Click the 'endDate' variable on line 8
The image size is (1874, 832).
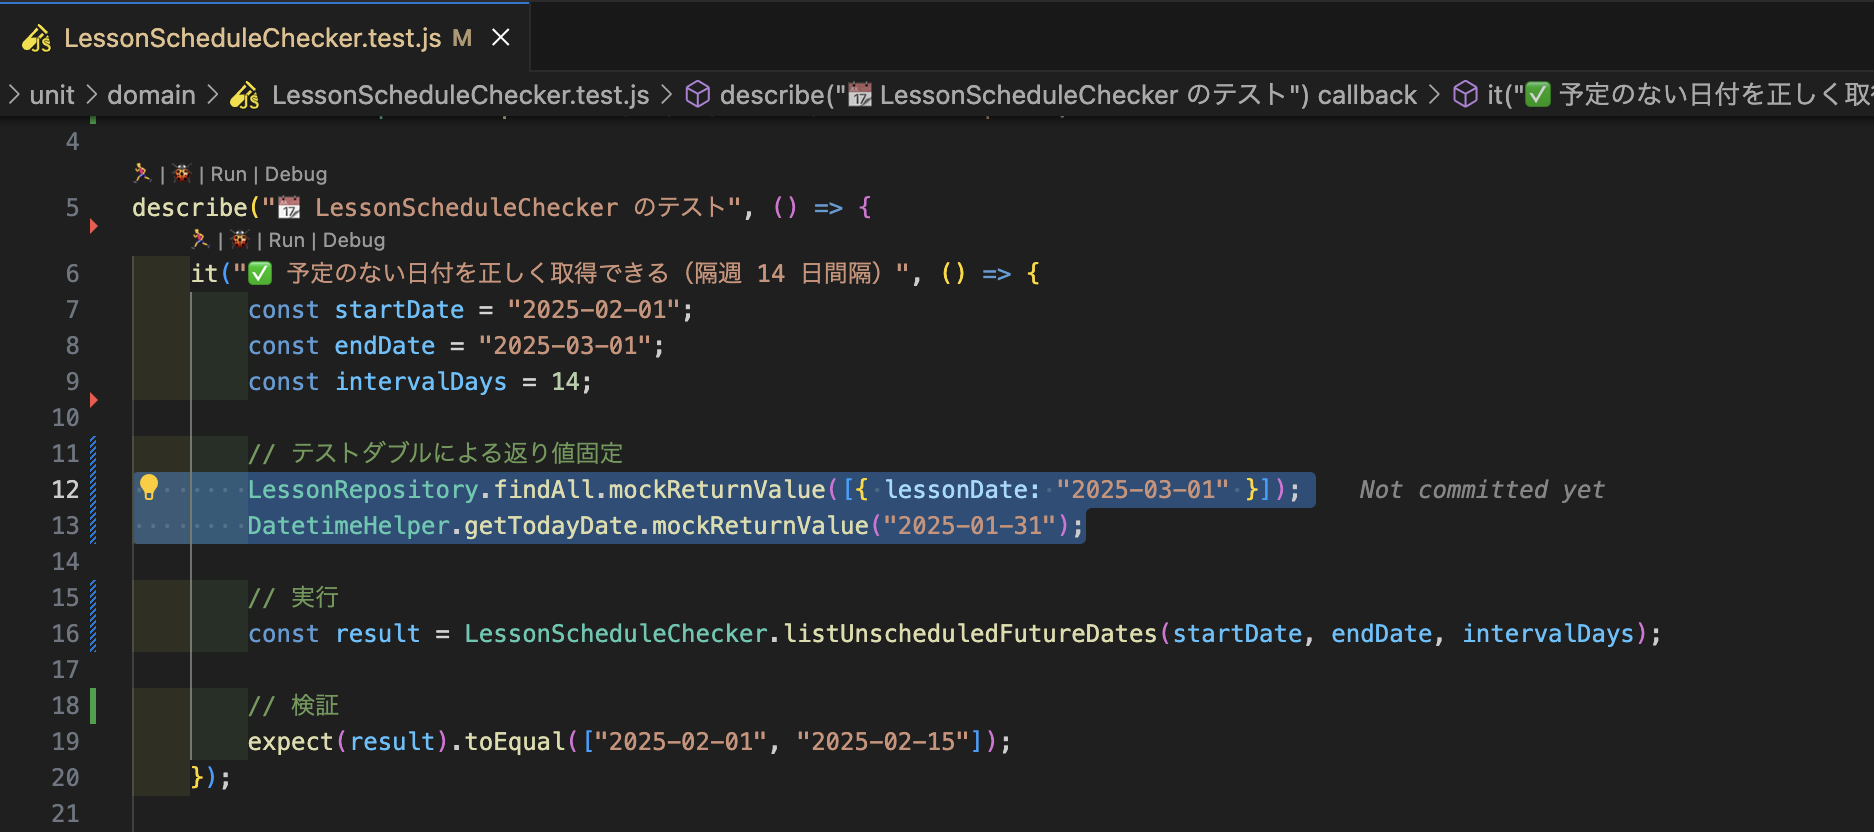point(385,346)
